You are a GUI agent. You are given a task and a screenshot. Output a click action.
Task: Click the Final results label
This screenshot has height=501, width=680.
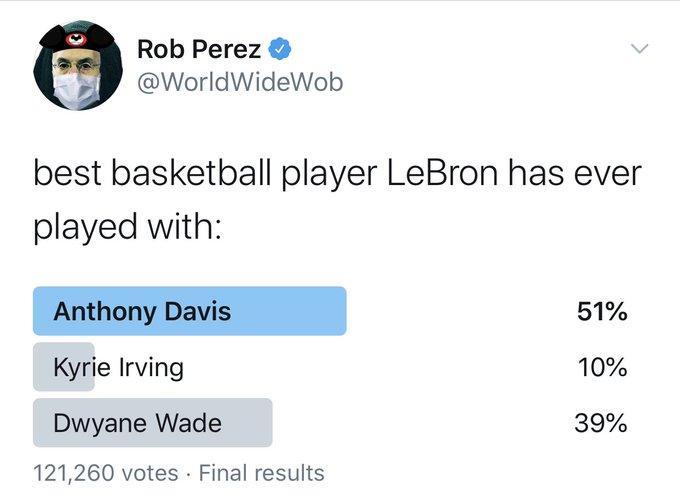click(262, 472)
